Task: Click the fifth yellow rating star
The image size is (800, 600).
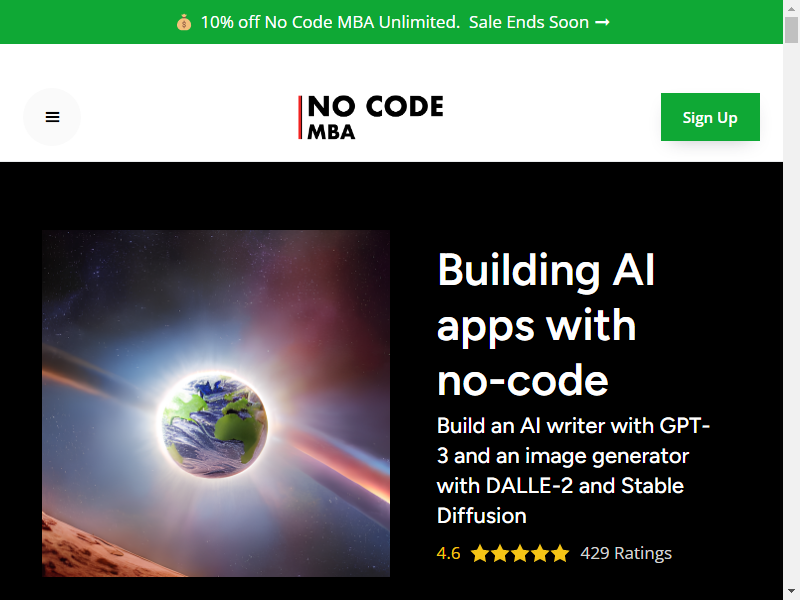Action: pos(560,553)
